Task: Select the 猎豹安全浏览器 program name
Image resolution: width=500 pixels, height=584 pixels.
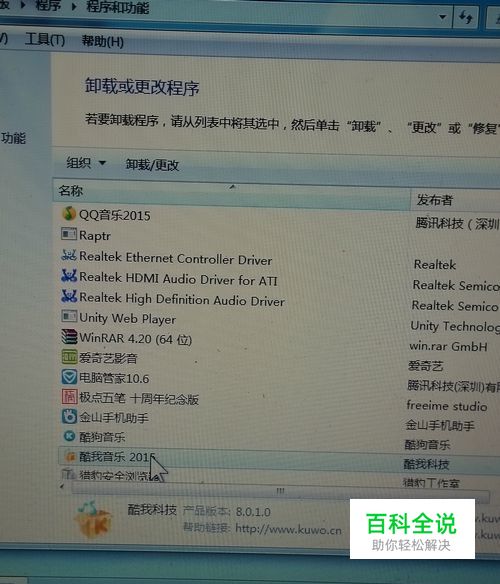Action: pos(119,475)
